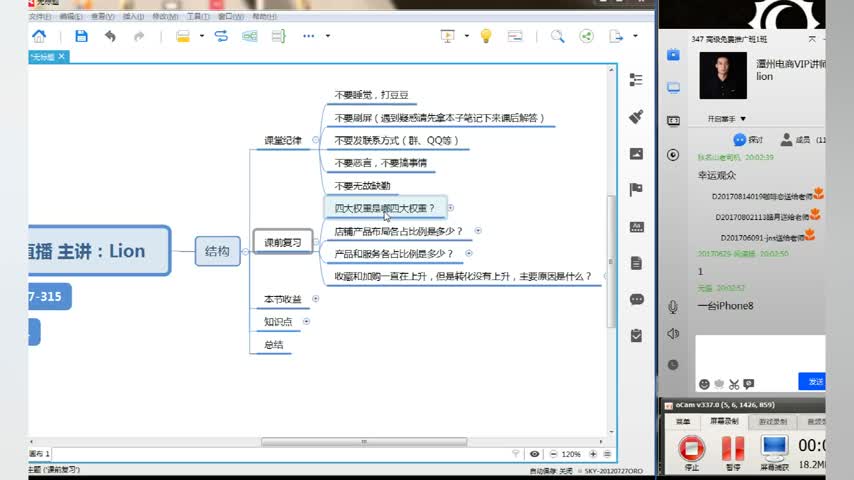Close the open document tab
The width and height of the screenshot is (854, 480).
click(62, 56)
